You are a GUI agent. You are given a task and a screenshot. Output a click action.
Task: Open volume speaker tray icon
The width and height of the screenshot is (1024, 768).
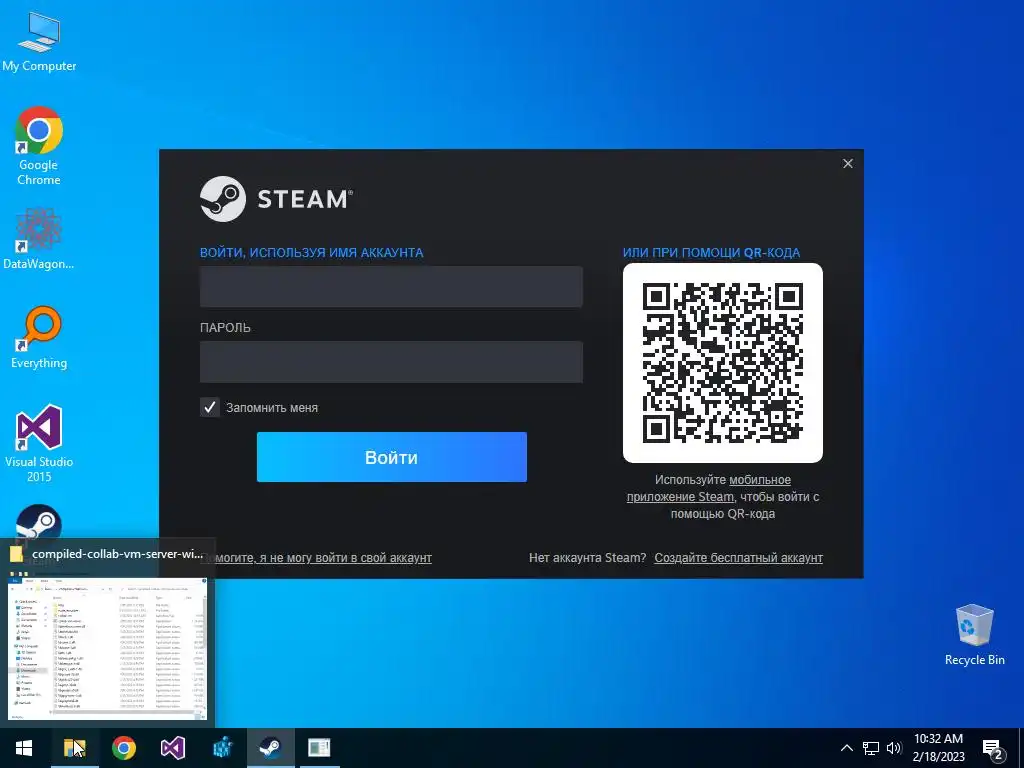(x=894, y=748)
